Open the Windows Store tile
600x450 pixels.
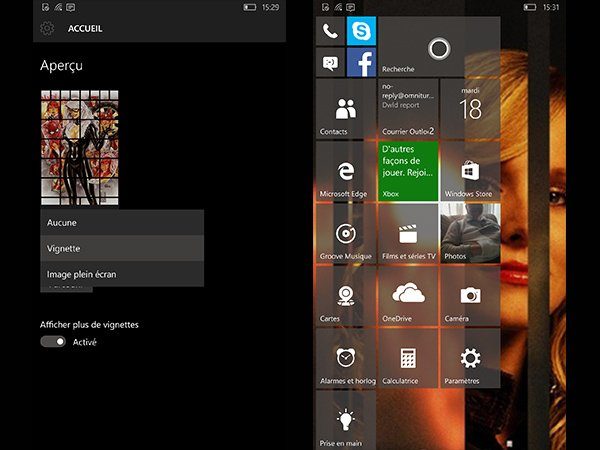(x=470, y=171)
